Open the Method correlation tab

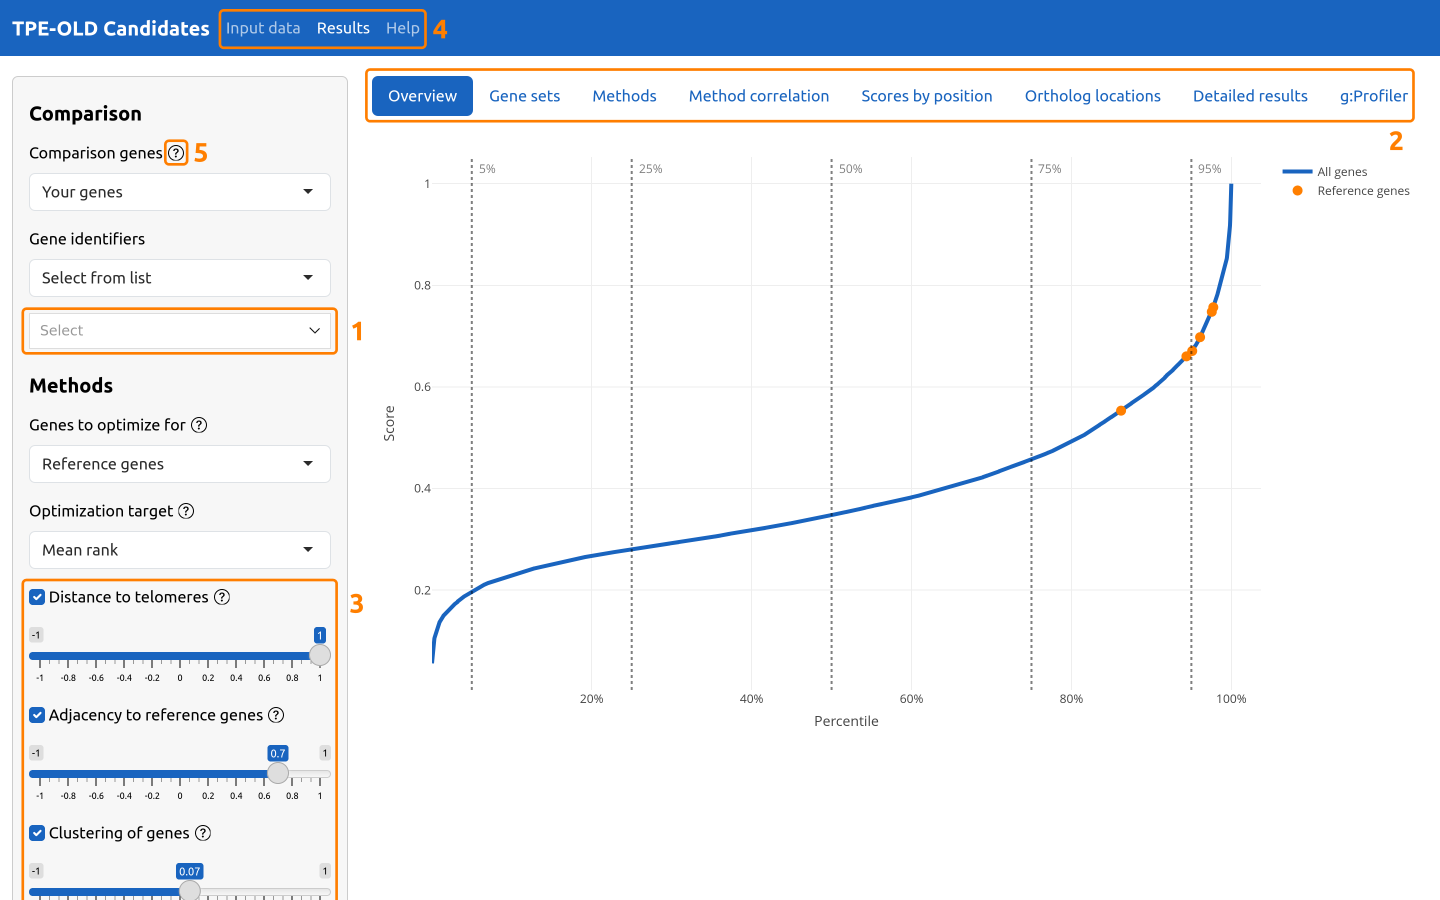tap(758, 95)
